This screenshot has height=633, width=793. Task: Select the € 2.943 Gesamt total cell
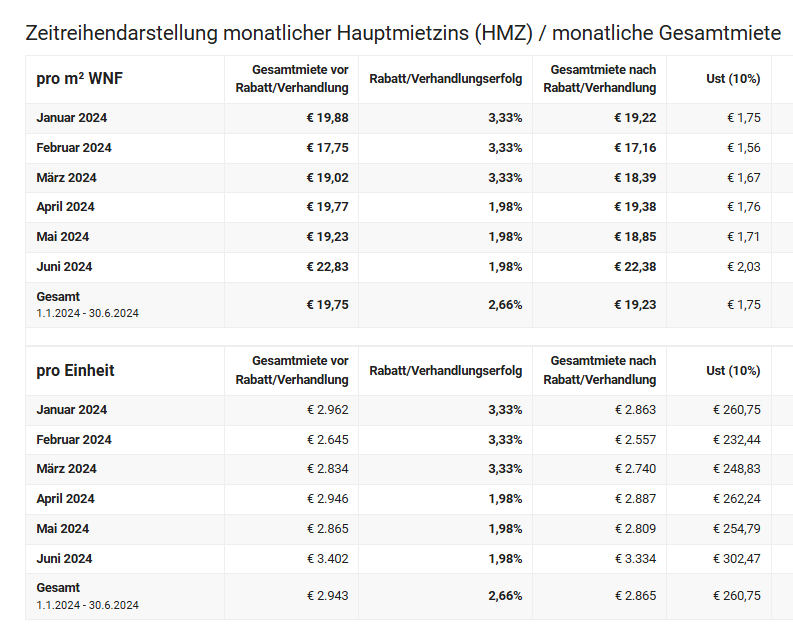pyautogui.click(x=327, y=596)
